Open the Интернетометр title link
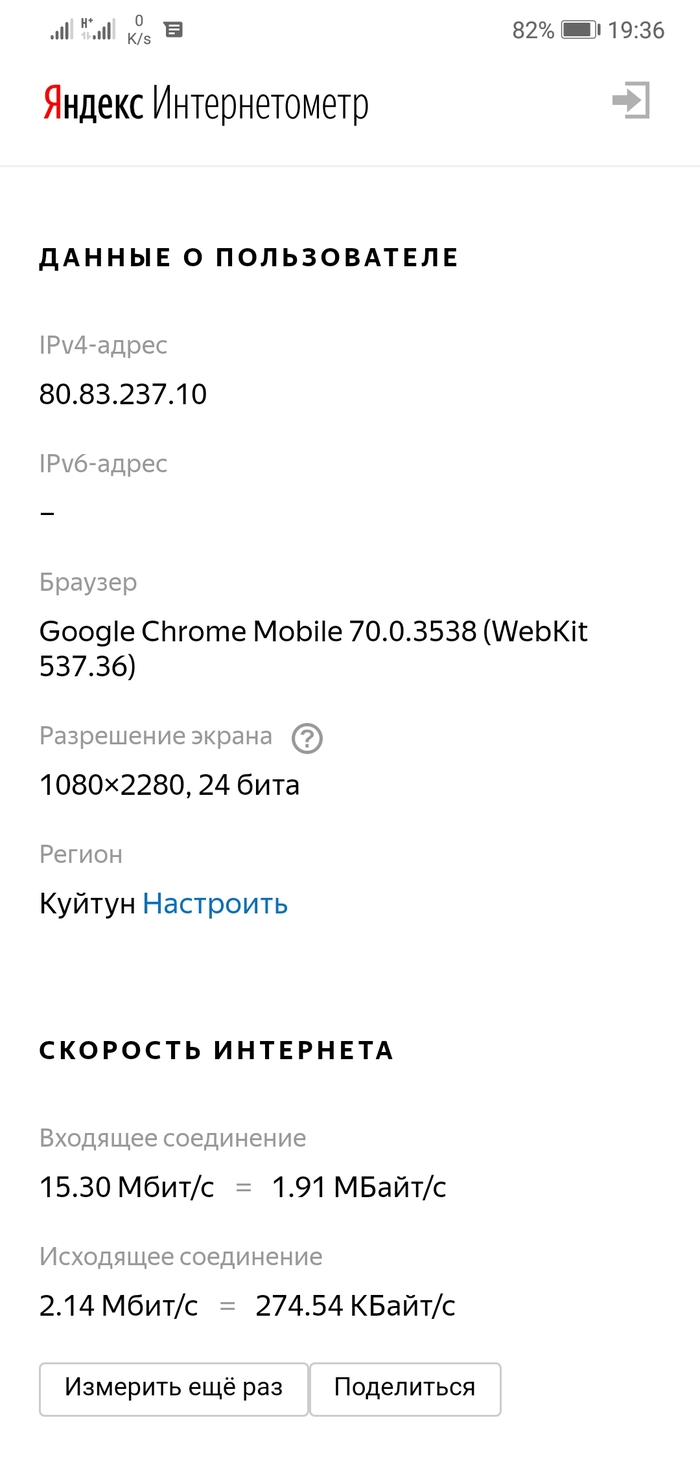Screen dimensions: 700x1477 click(260, 104)
